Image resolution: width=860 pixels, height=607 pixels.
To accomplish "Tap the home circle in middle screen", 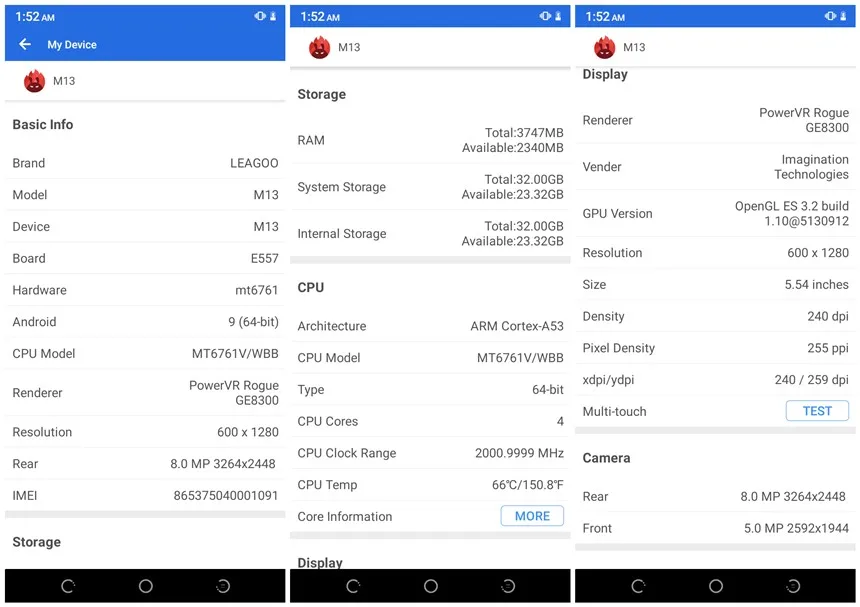I will (431, 586).
